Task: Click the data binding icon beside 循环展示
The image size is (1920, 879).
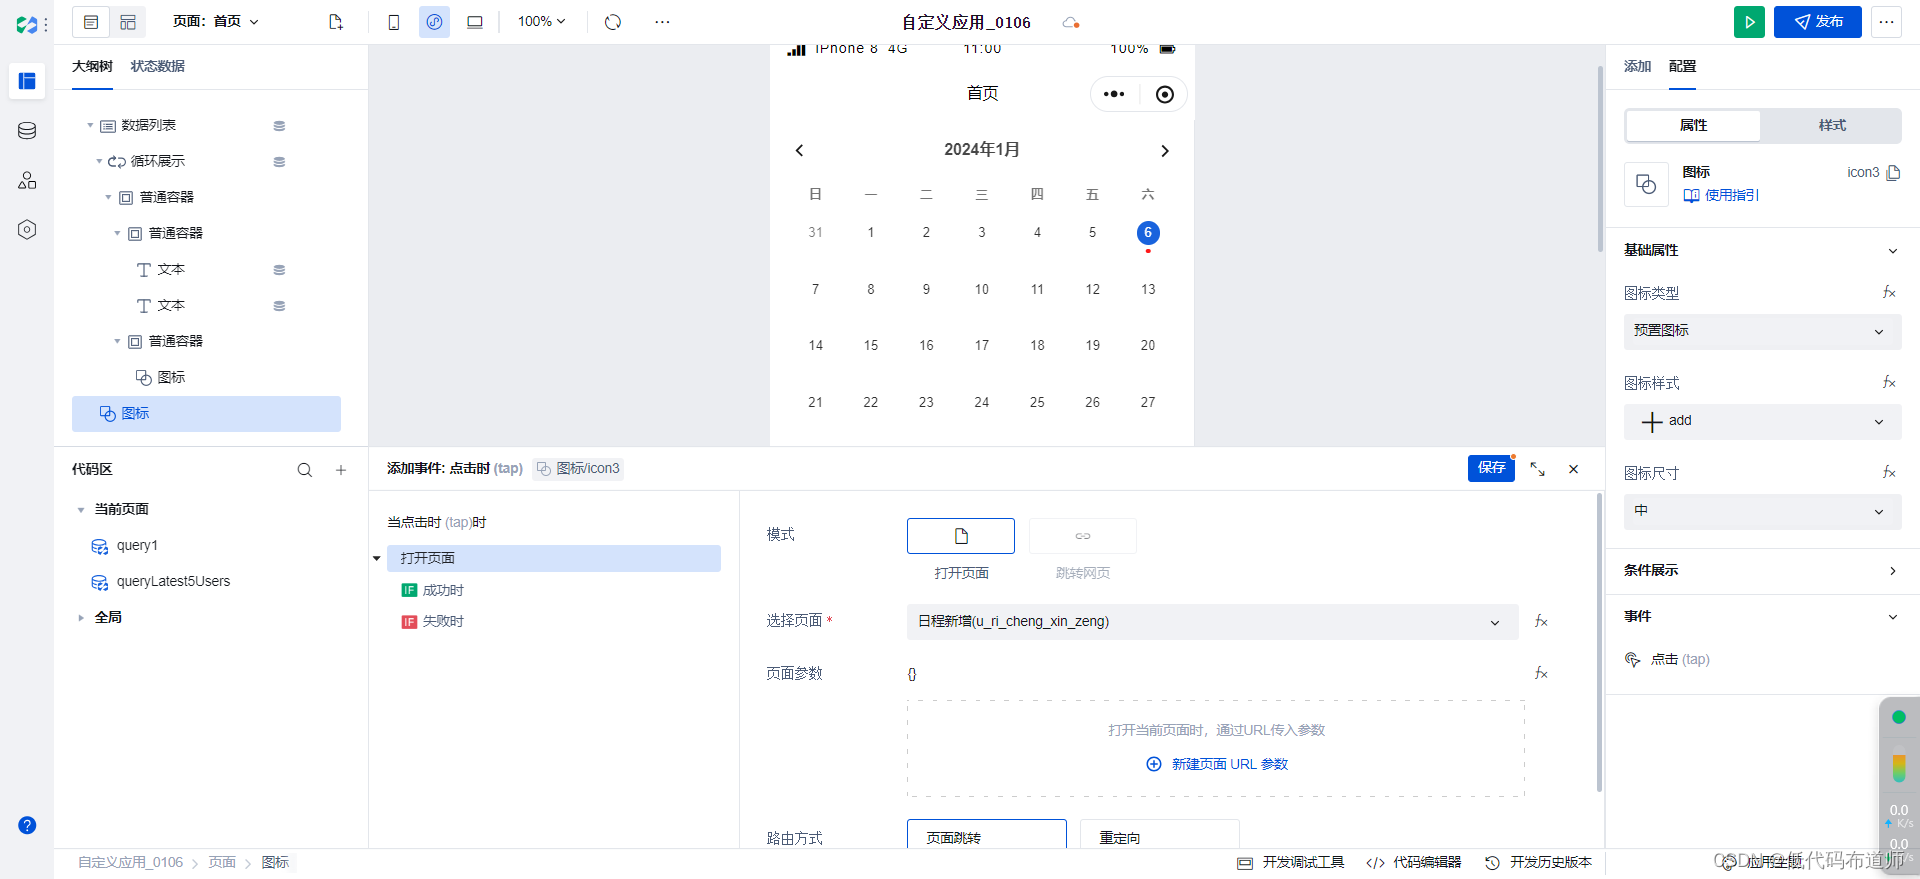Action: (279, 162)
